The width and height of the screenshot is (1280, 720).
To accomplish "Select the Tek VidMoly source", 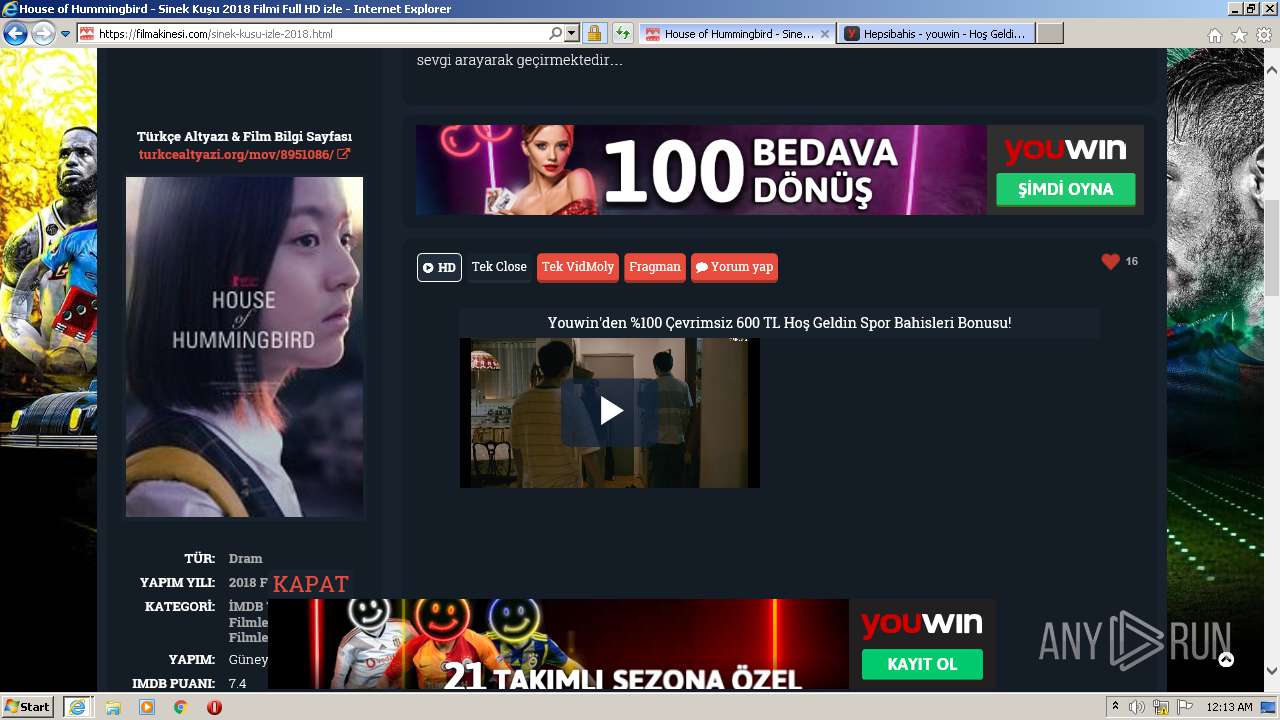I will [x=578, y=268].
